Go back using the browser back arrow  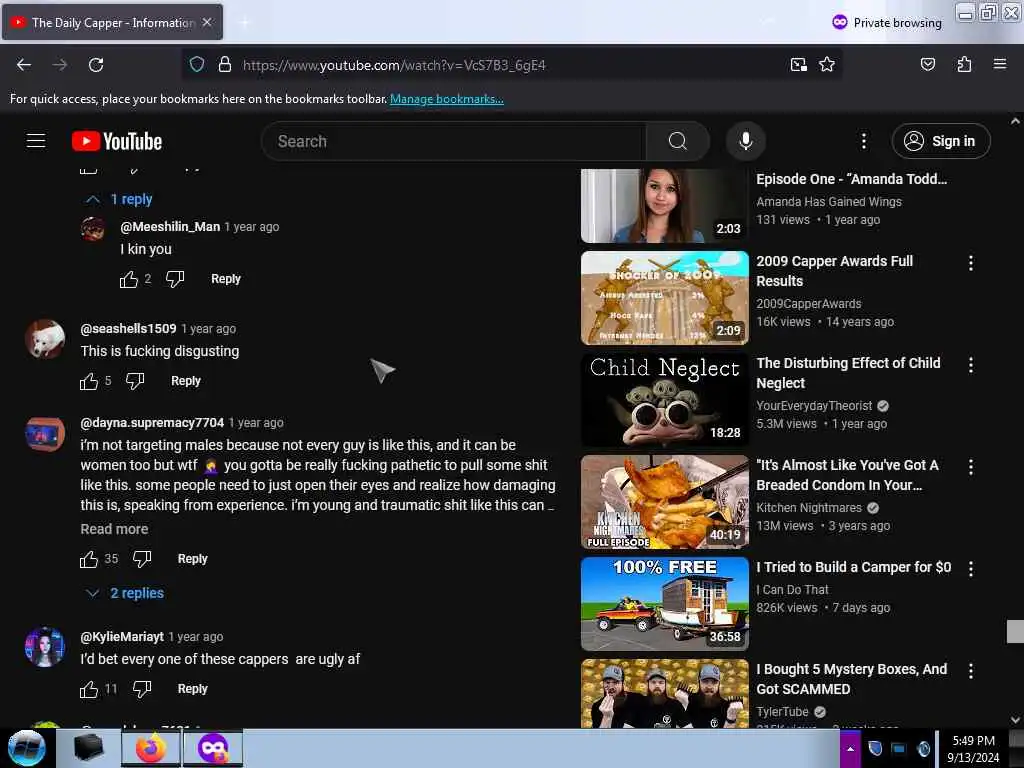pos(24,65)
